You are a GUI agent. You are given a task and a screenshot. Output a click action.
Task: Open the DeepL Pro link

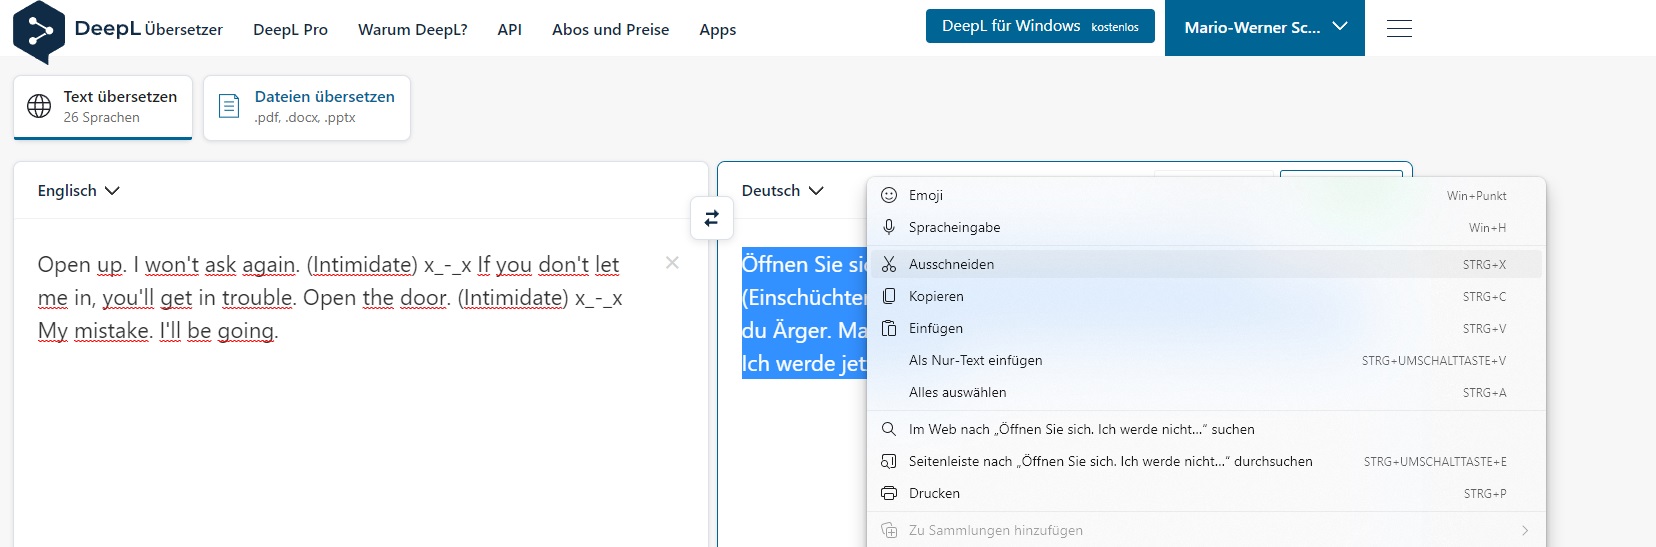[290, 30]
